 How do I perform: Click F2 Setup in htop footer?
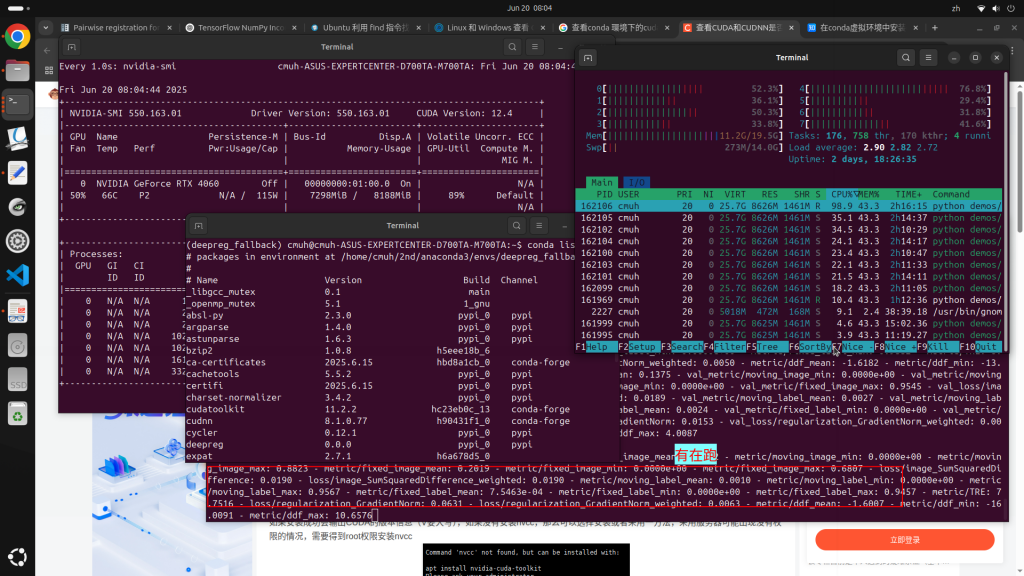pyautogui.click(x=639, y=347)
